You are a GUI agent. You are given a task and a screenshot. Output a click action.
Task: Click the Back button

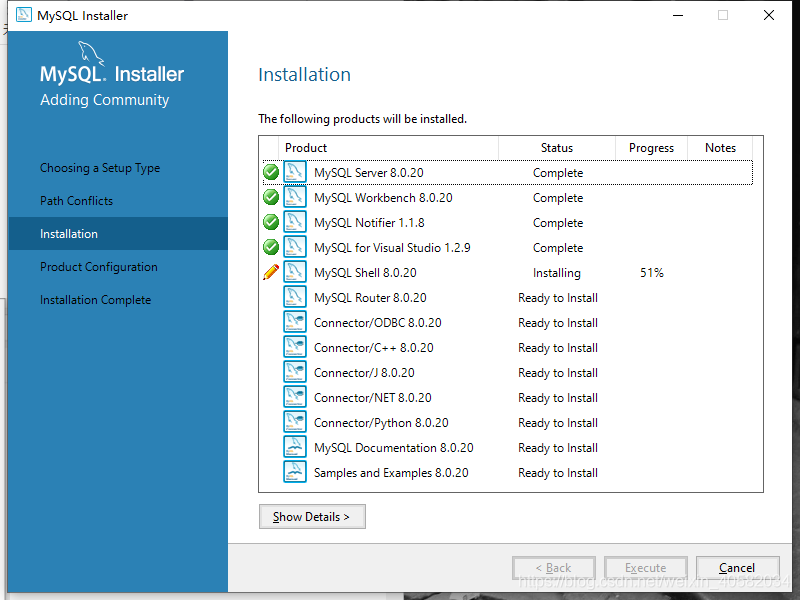tap(554, 567)
